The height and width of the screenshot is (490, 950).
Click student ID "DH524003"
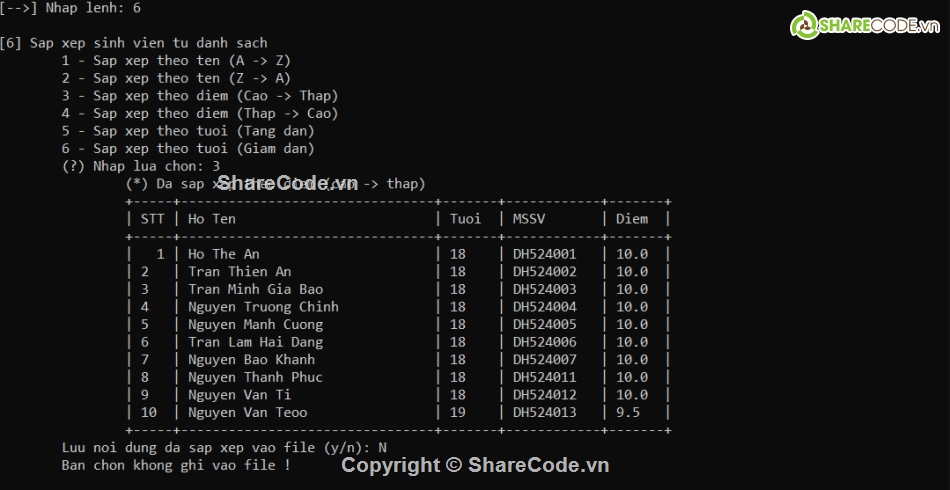545,289
